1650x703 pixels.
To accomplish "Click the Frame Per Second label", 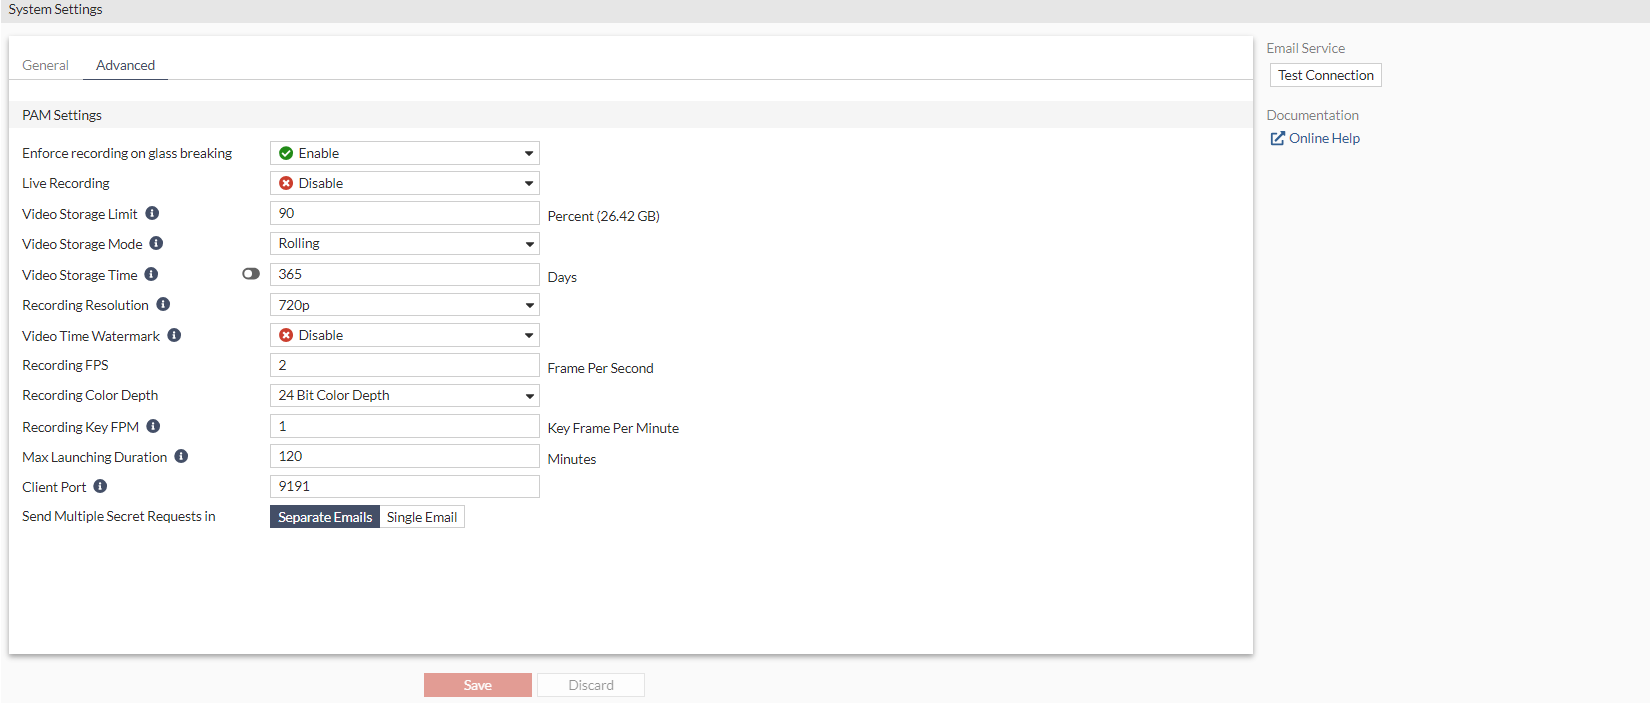I will point(600,368).
